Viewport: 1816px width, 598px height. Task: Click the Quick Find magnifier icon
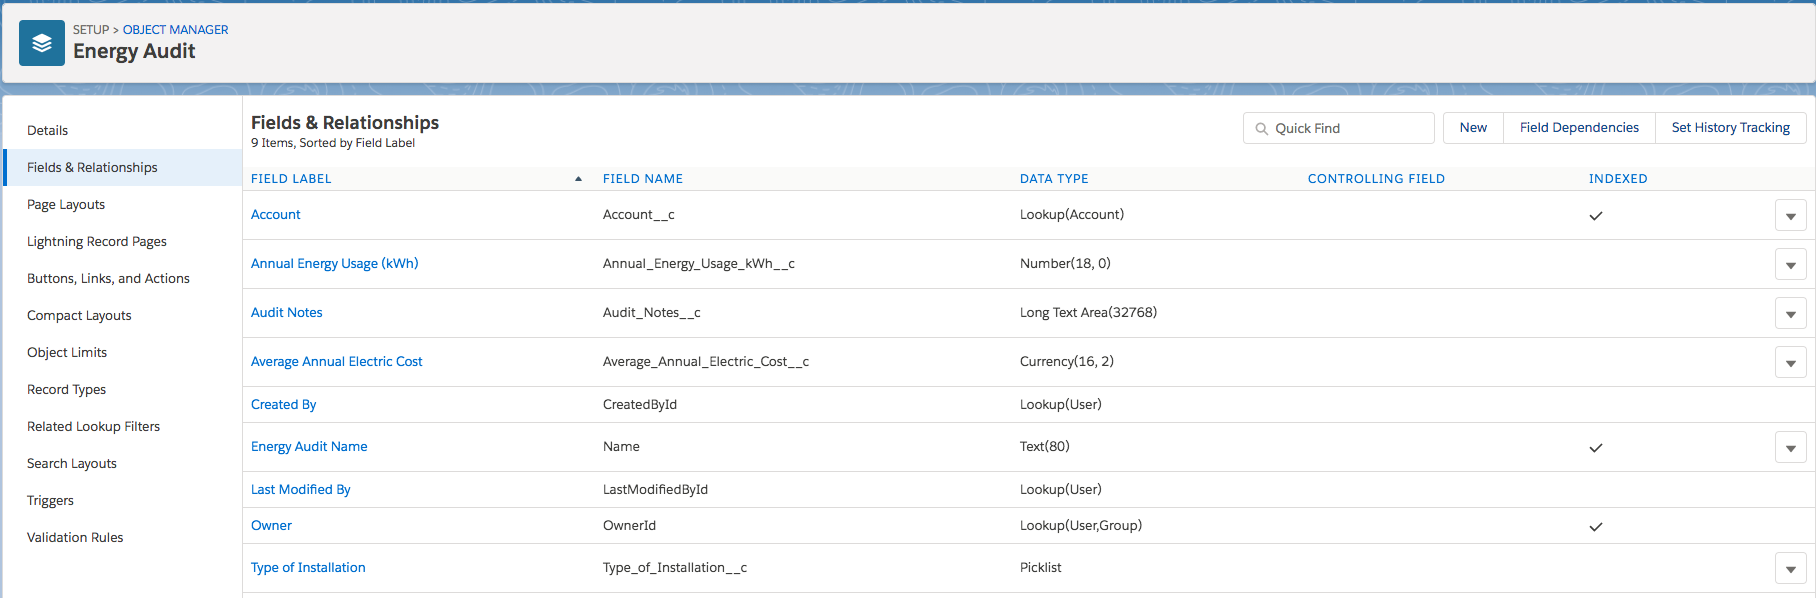tap(1262, 129)
